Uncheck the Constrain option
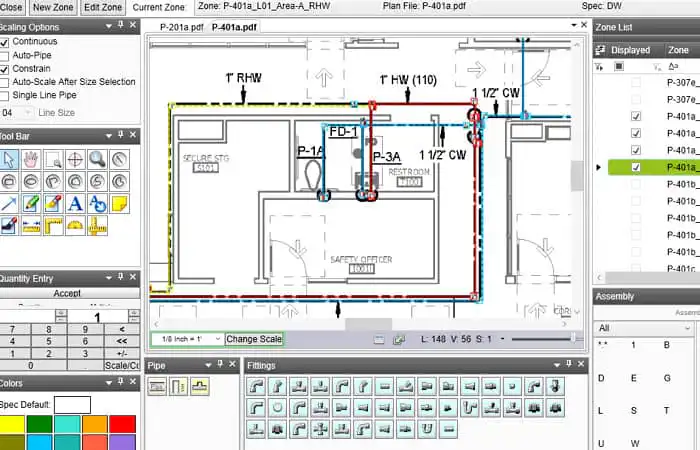 [x=4, y=70]
